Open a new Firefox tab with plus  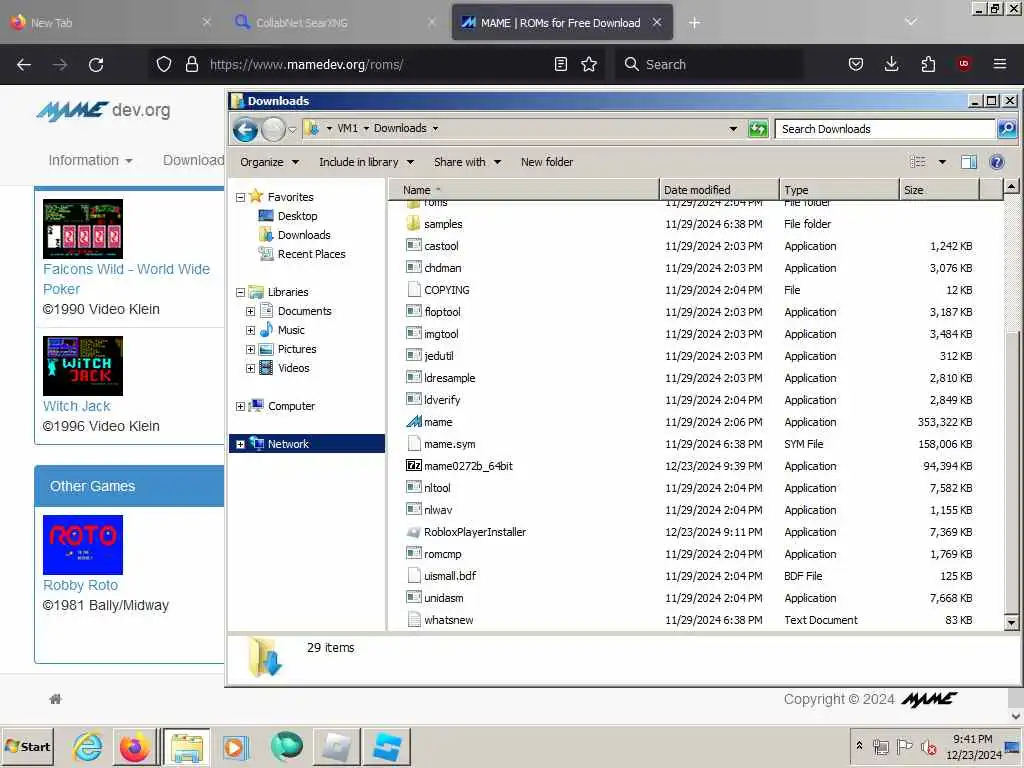tap(694, 23)
